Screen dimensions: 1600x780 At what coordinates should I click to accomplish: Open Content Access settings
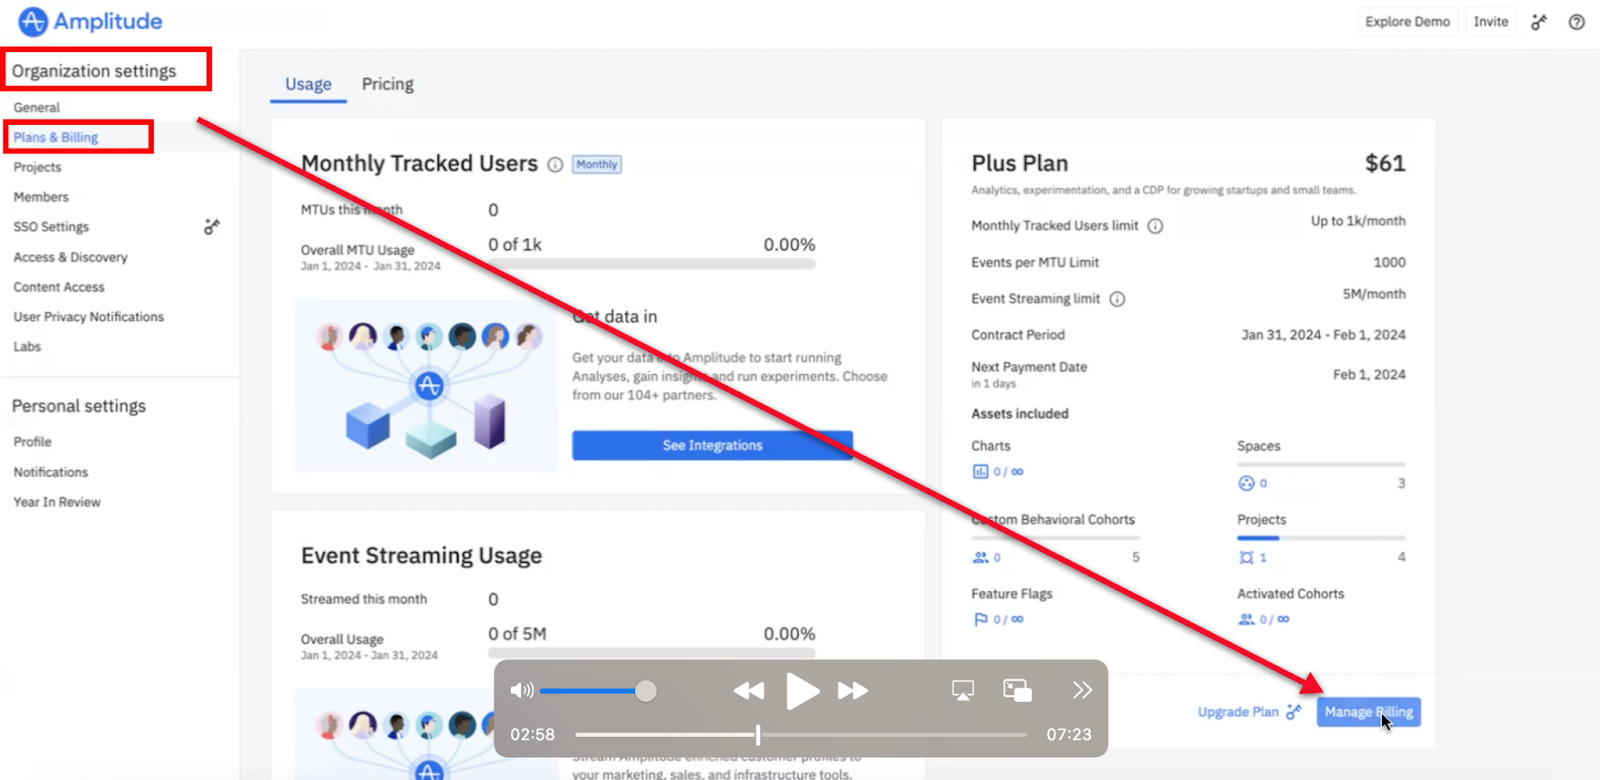59,287
